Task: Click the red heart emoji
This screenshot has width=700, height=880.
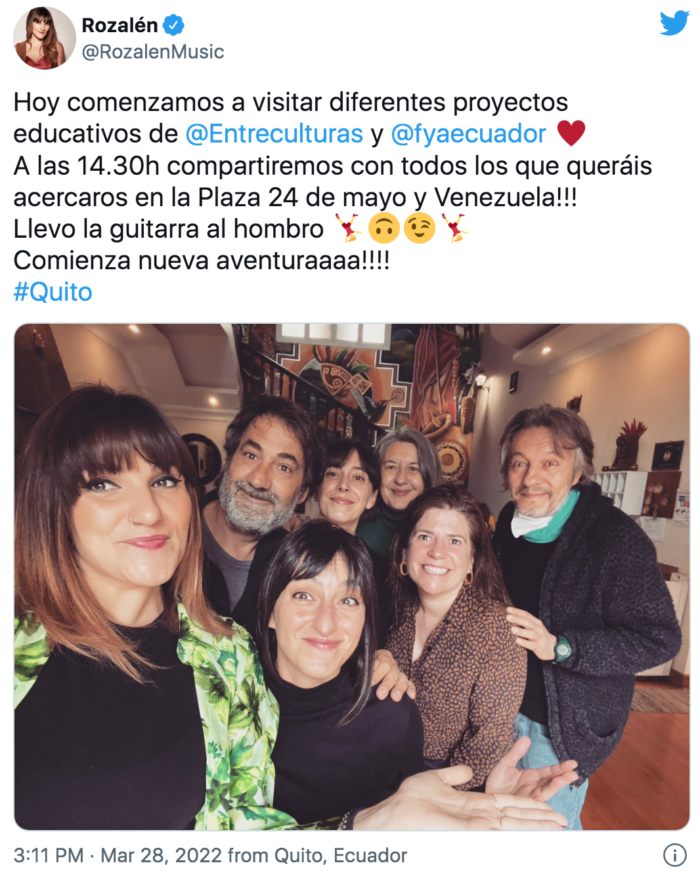Action: coord(571,134)
